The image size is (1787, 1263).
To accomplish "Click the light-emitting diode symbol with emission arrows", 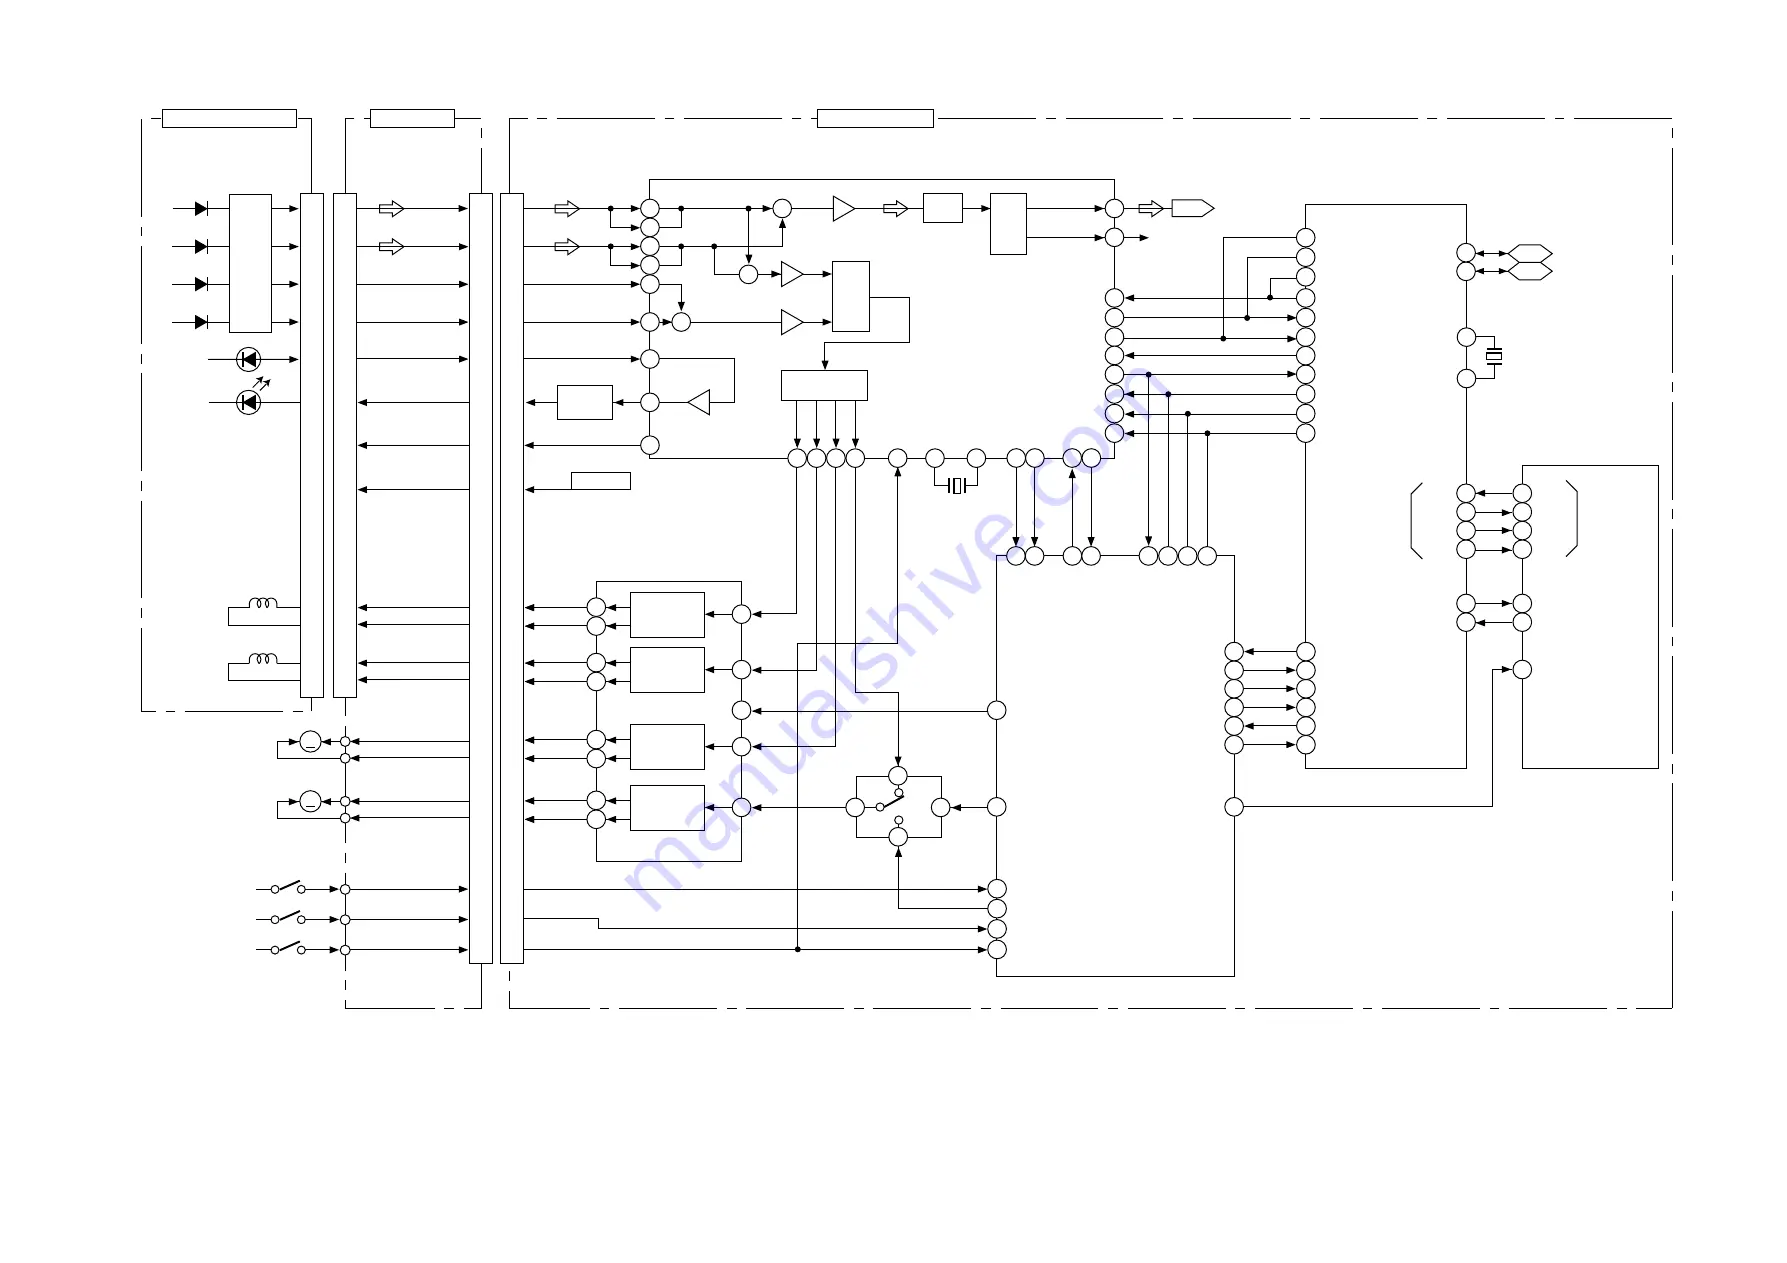I will [249, 401].
